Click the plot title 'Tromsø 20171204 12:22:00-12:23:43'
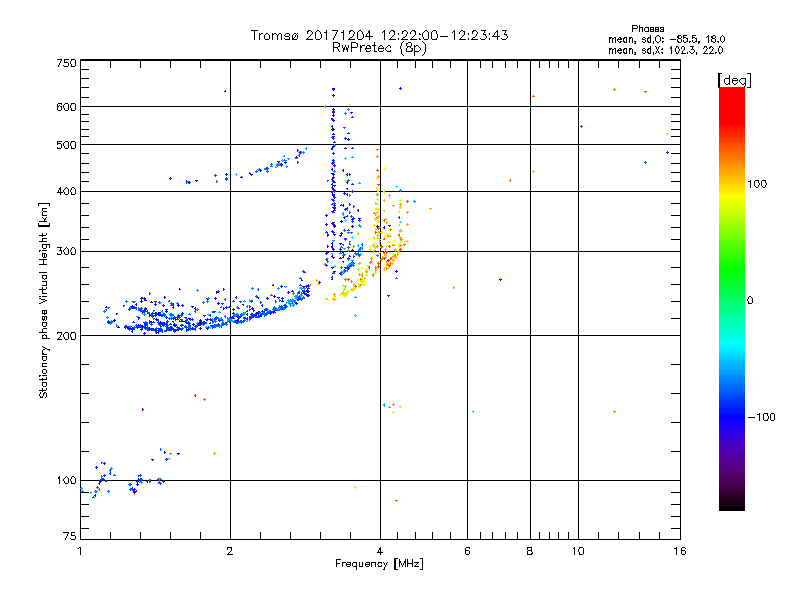The image size is (800, 600). 379,35
